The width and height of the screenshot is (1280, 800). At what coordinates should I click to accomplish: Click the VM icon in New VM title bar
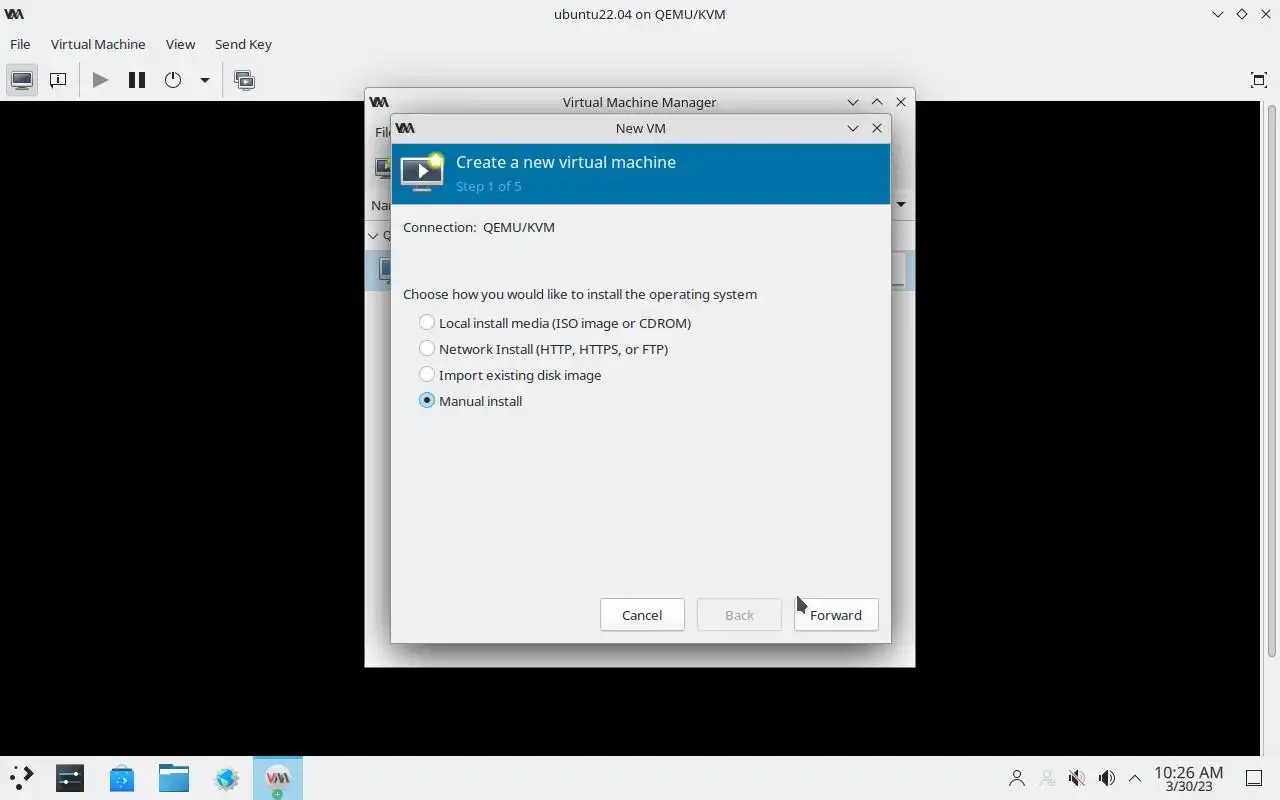click(405, 128)
